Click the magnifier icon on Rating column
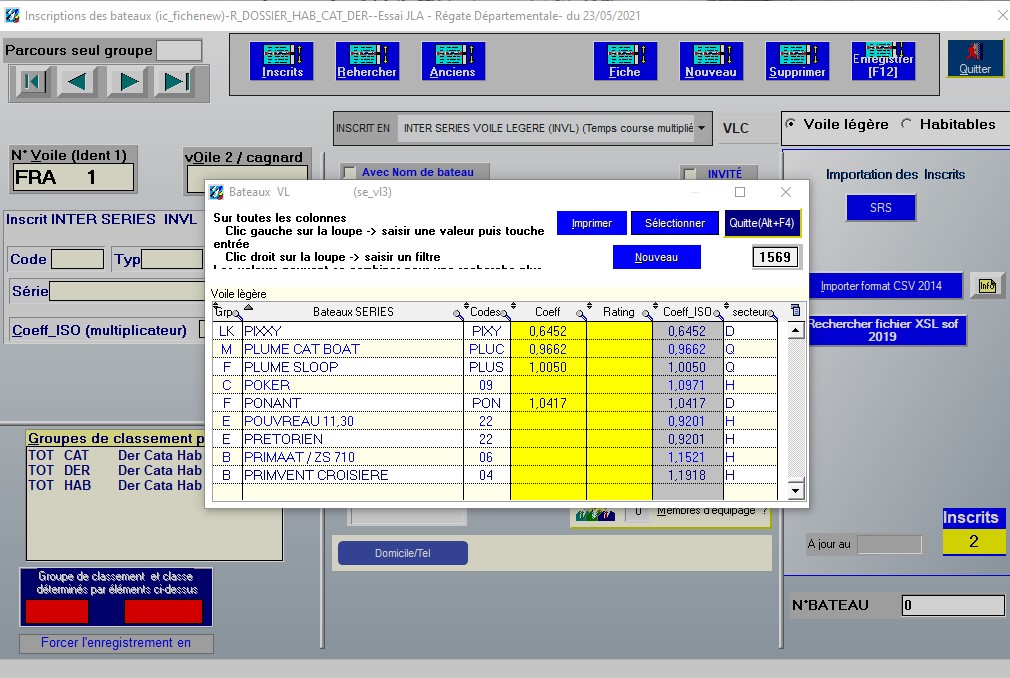1010x678 pixels. [647, 314]
